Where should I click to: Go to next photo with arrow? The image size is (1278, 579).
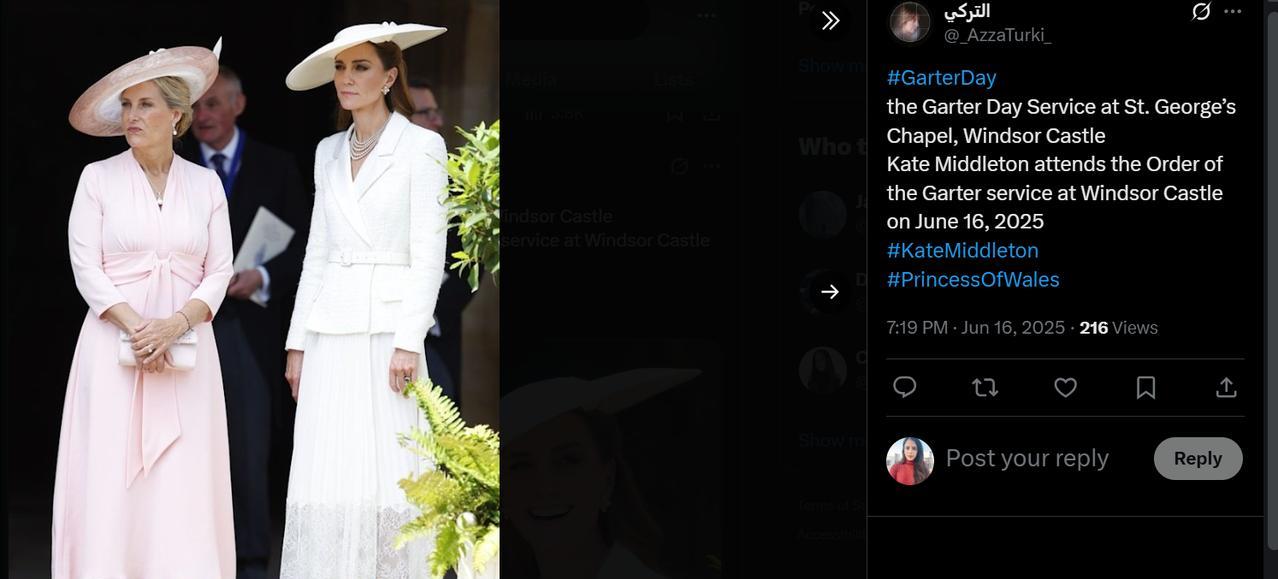[x=830, y=292]
